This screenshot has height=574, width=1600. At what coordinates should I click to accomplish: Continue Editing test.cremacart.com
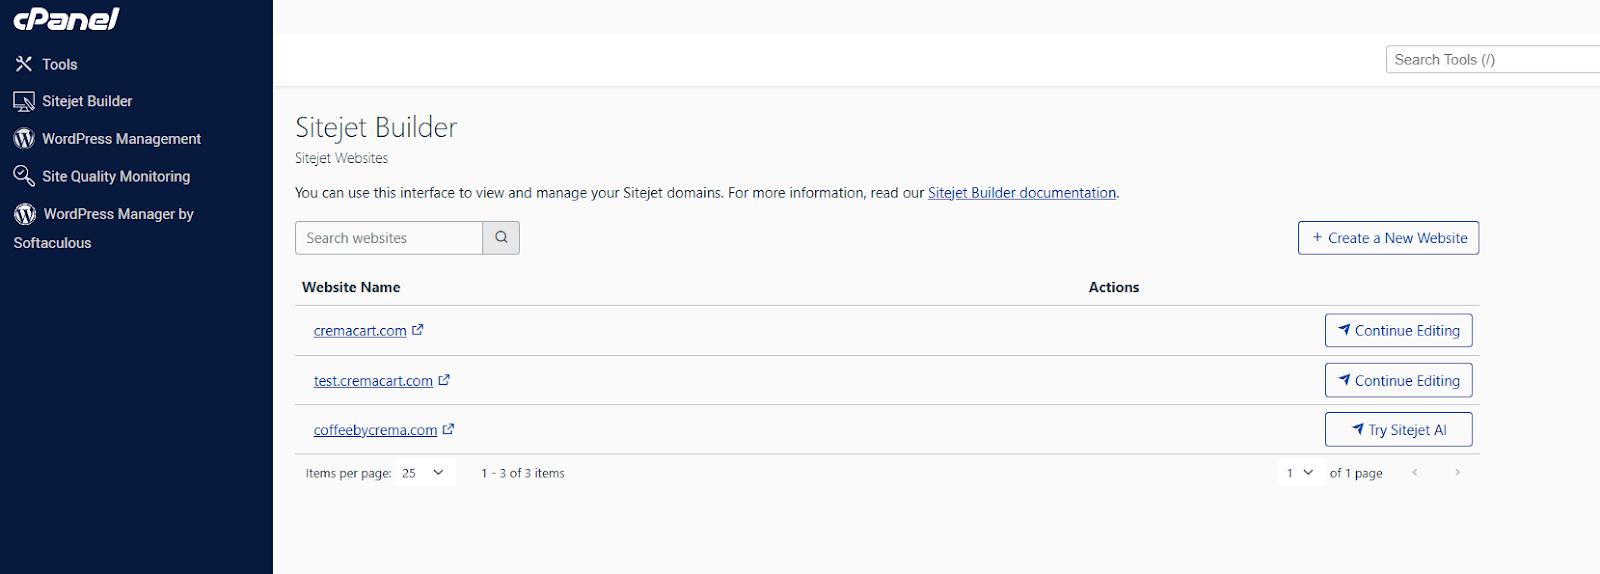[x=1398, y=380]
